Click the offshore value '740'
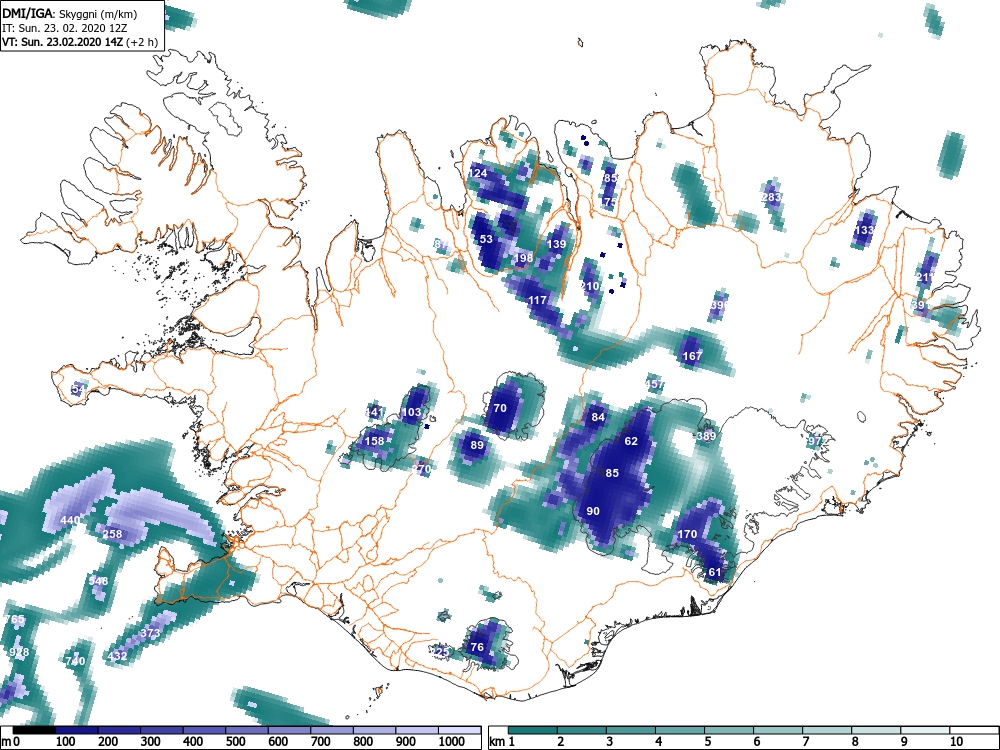 [75, 661]
